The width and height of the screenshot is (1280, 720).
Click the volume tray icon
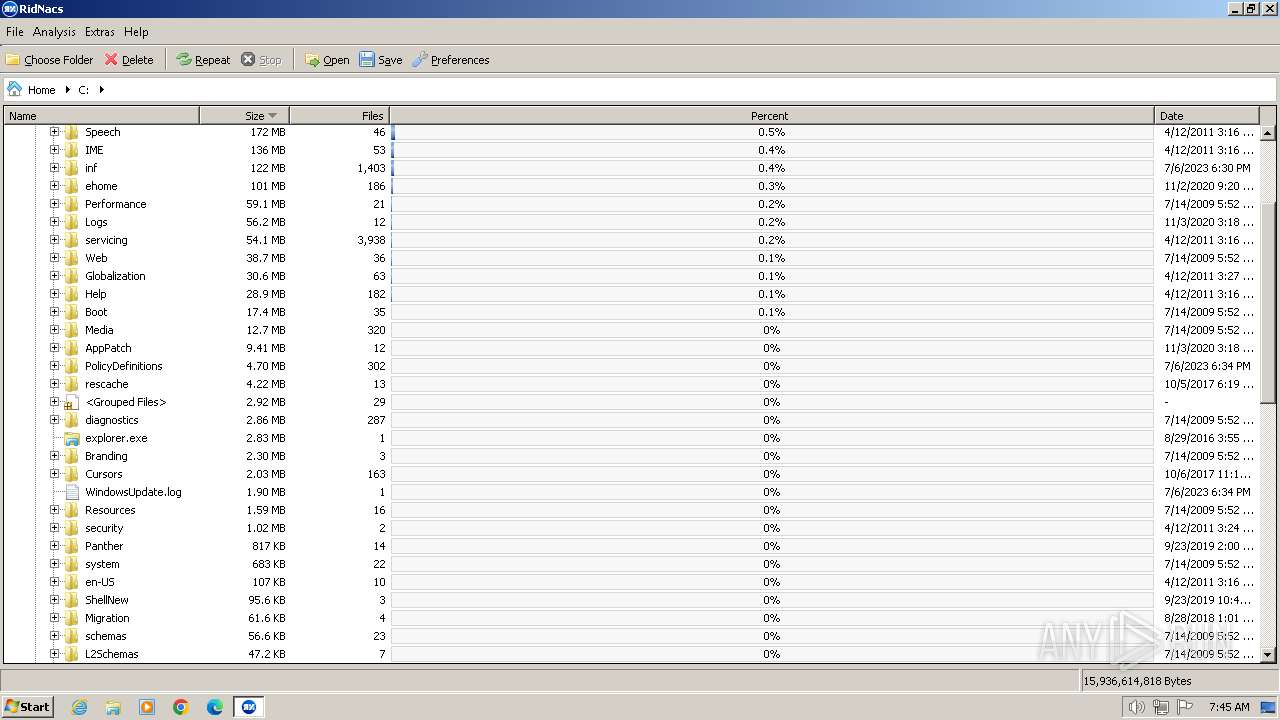pyautogui.click(x=1137, y=707)
